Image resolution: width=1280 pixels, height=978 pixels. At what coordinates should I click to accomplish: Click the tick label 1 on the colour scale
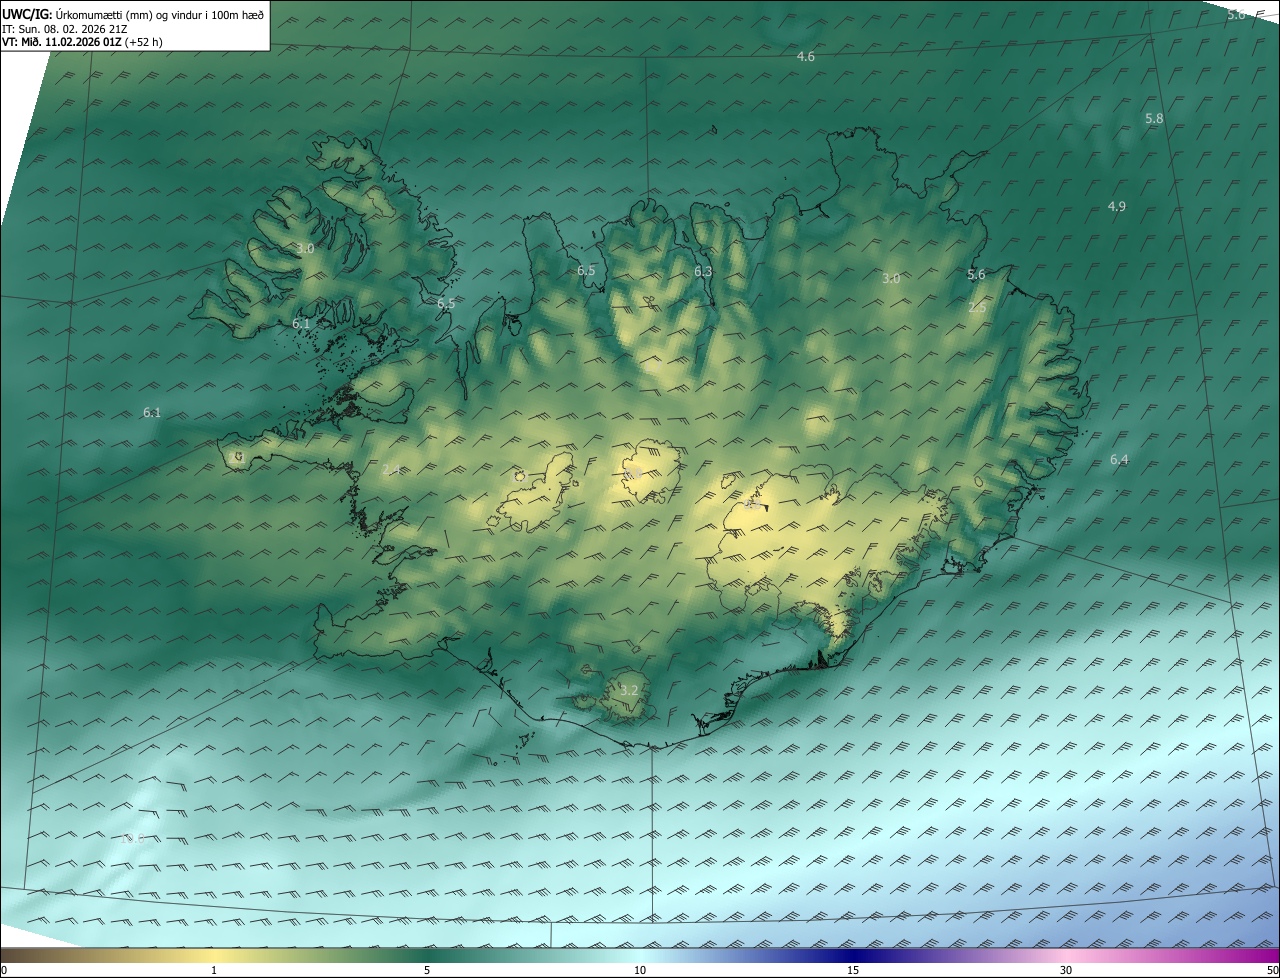215,970
